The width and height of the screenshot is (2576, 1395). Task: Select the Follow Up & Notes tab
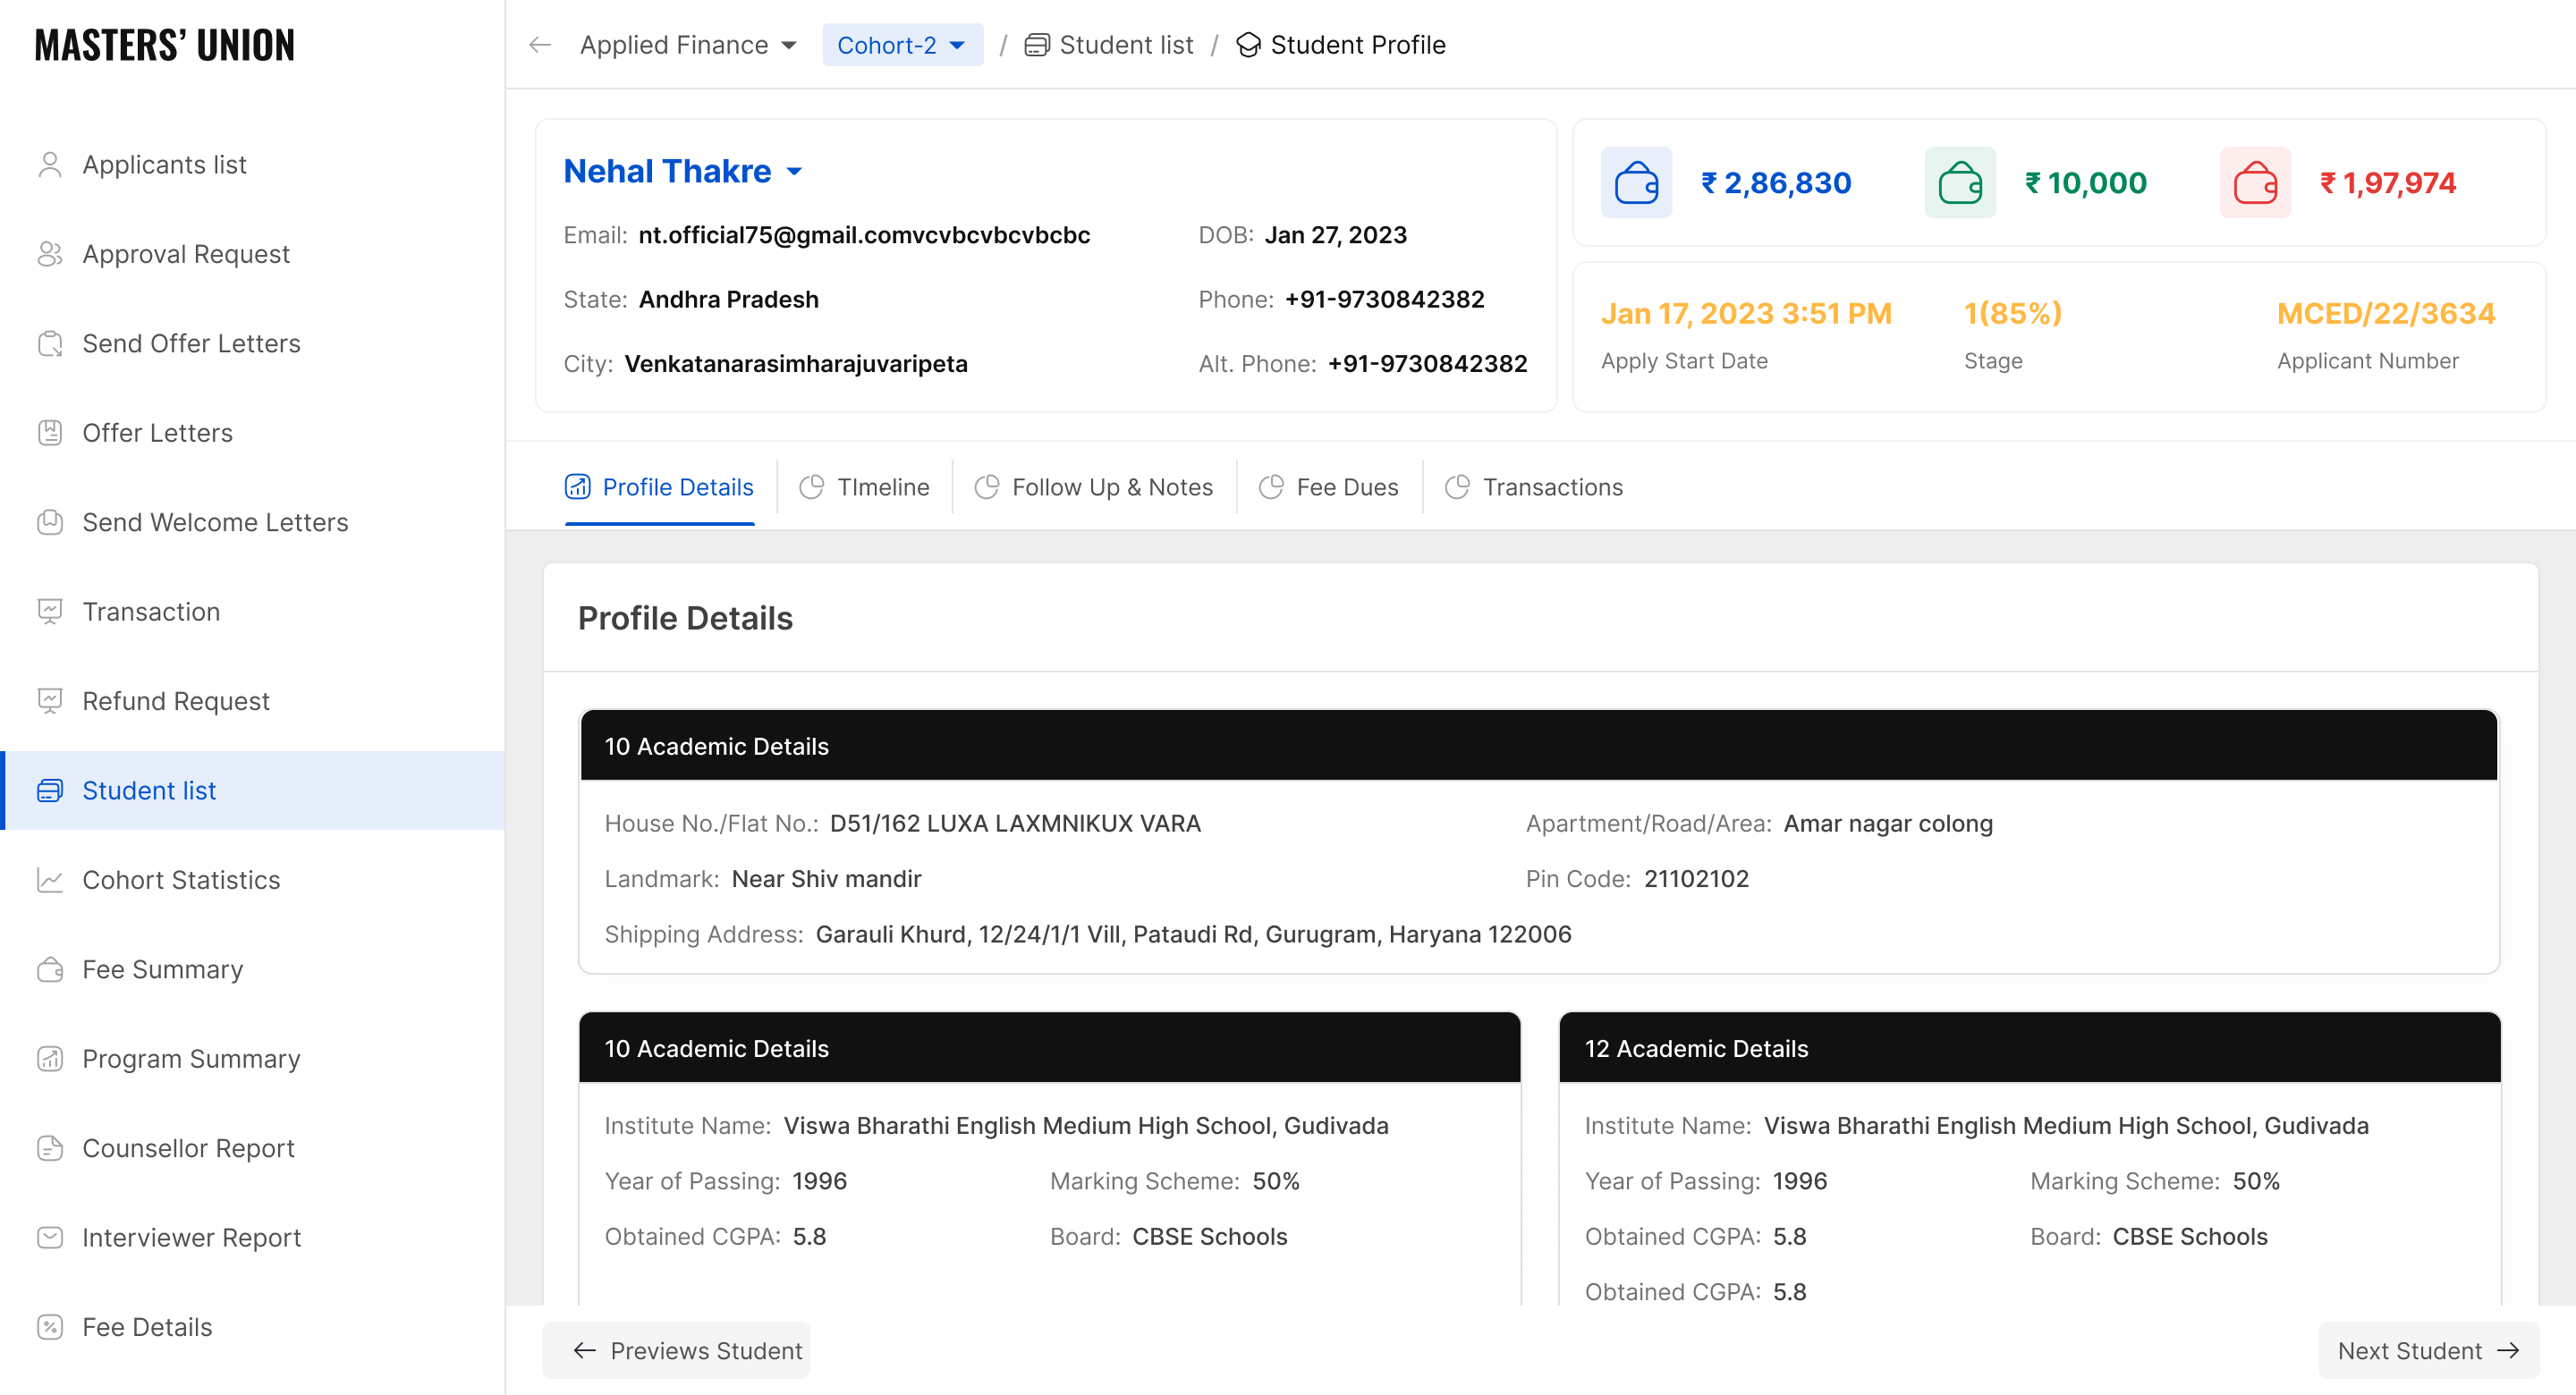click(x=1094, y=487)
